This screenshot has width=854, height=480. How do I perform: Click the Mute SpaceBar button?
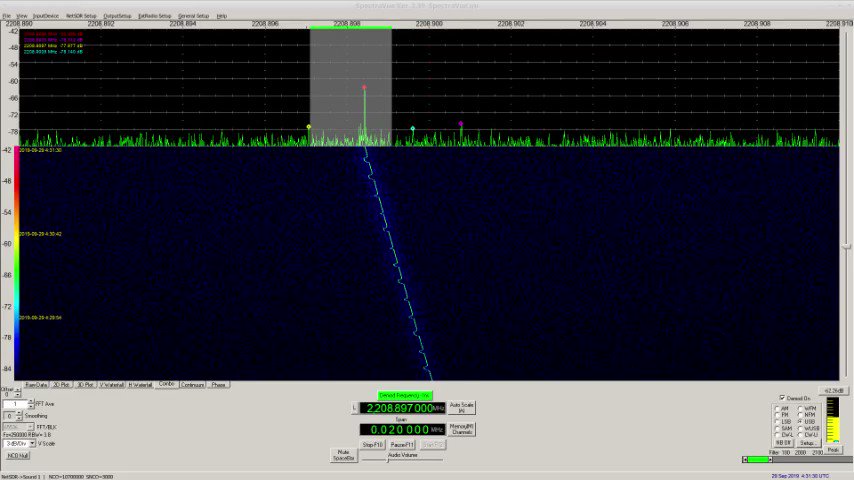(x=343, y=455)
